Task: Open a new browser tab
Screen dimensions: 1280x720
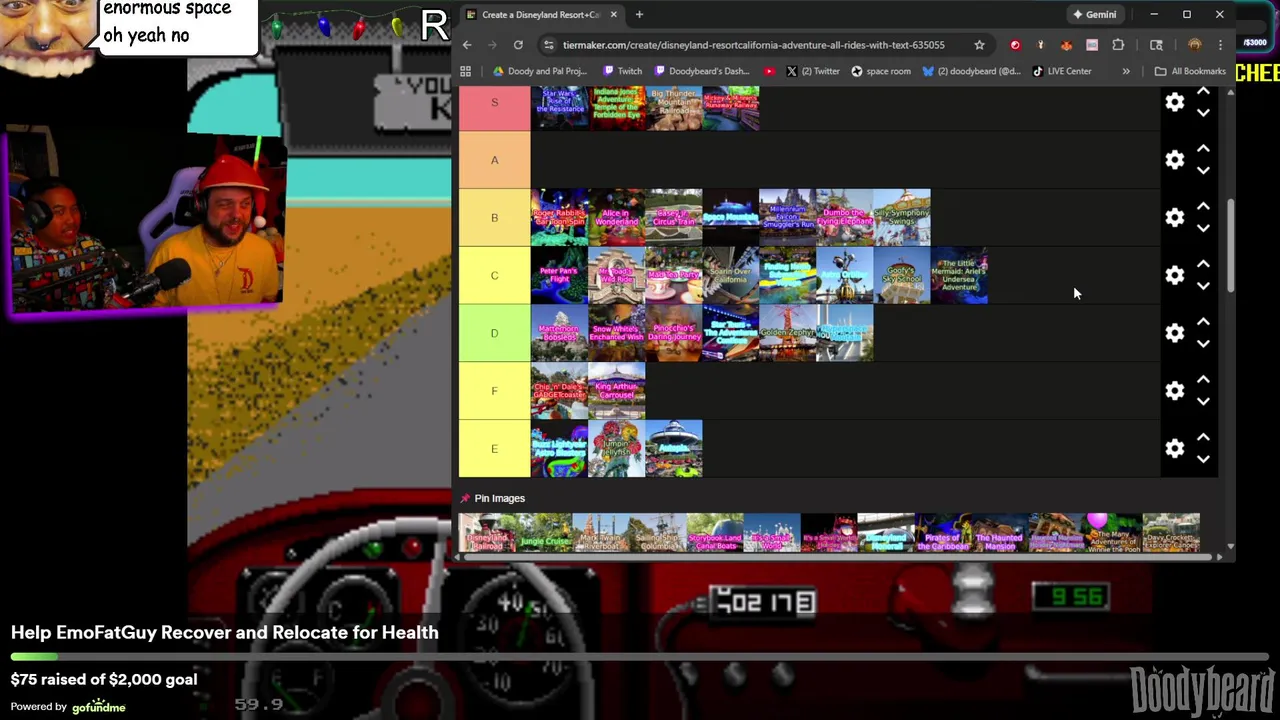Action: pyautogui.click(x=639, y=14)
